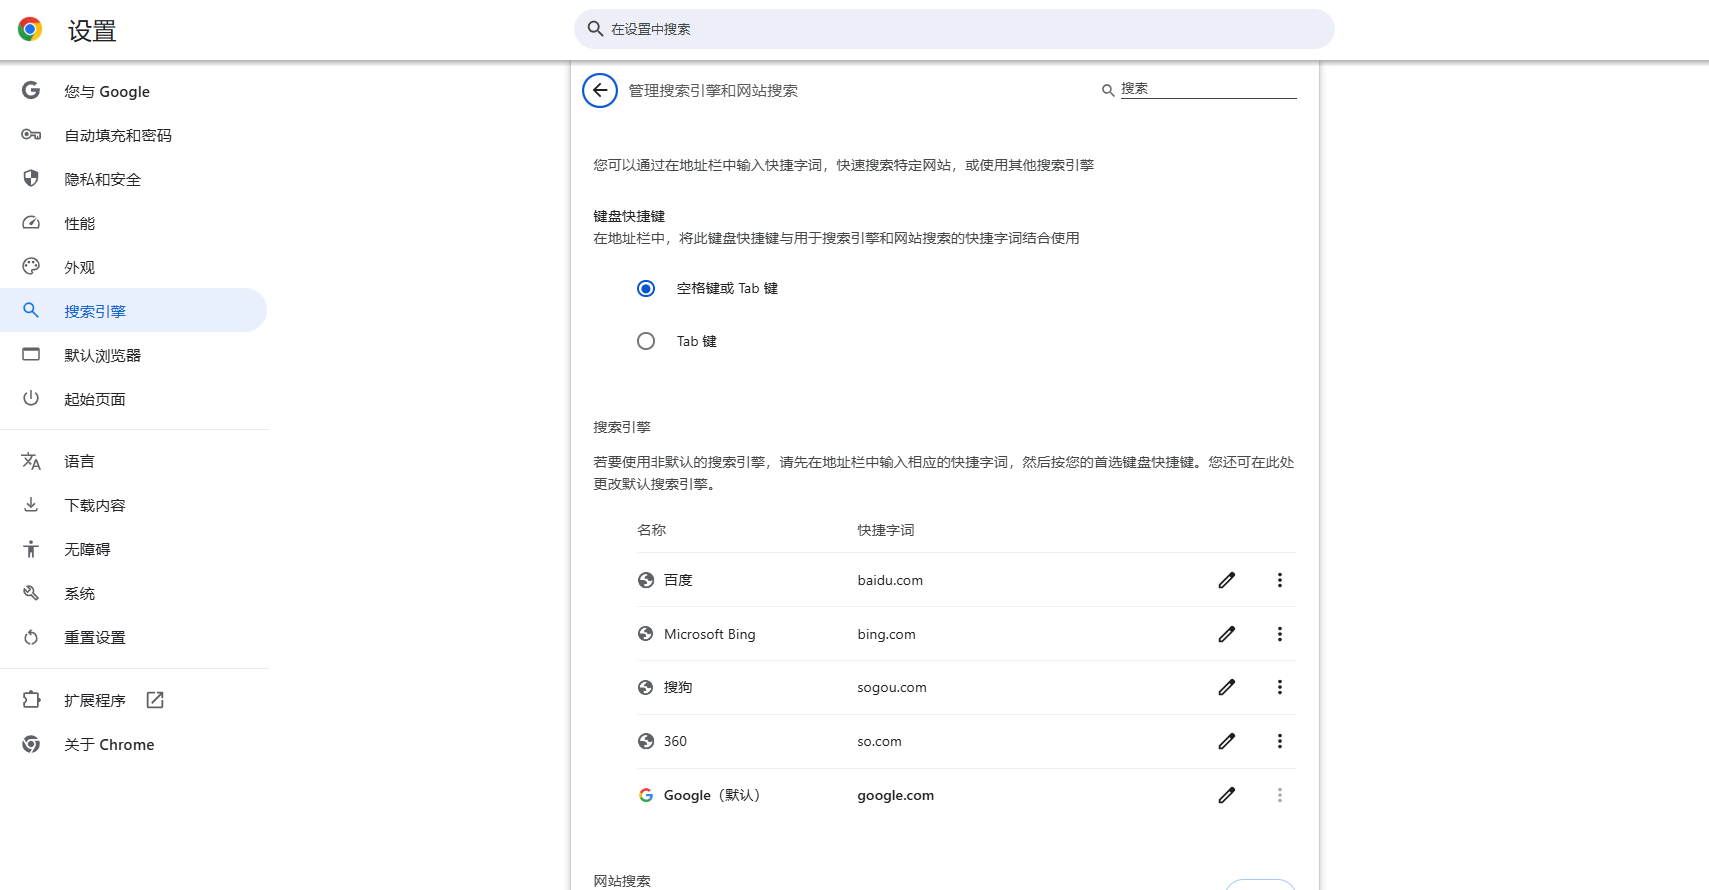Click the speedometer performance icon
Viewport: 1709px width, 890px height.
31,222
